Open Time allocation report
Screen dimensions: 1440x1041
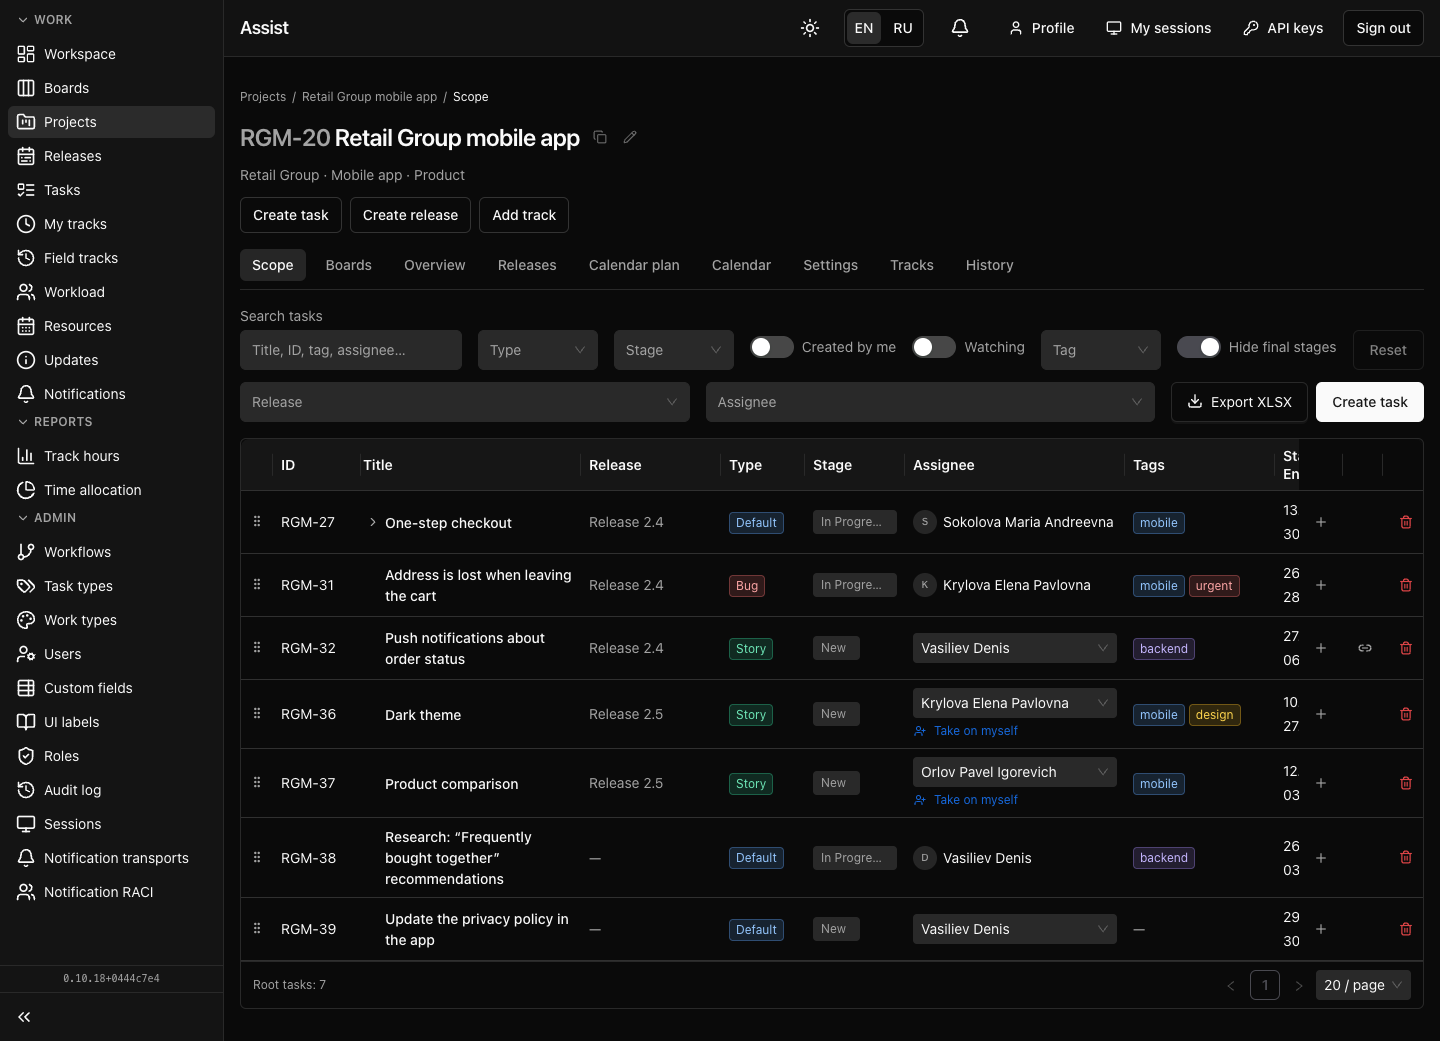[x=111, y=490]
